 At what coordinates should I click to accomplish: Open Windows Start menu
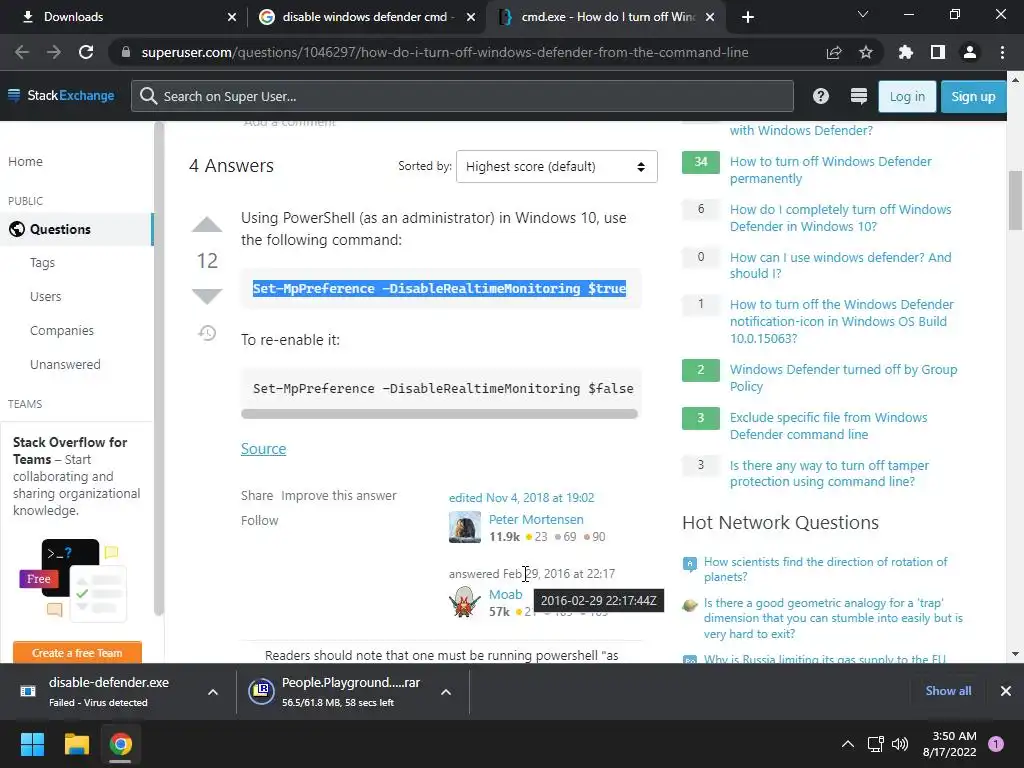click(x=32, y=744)
